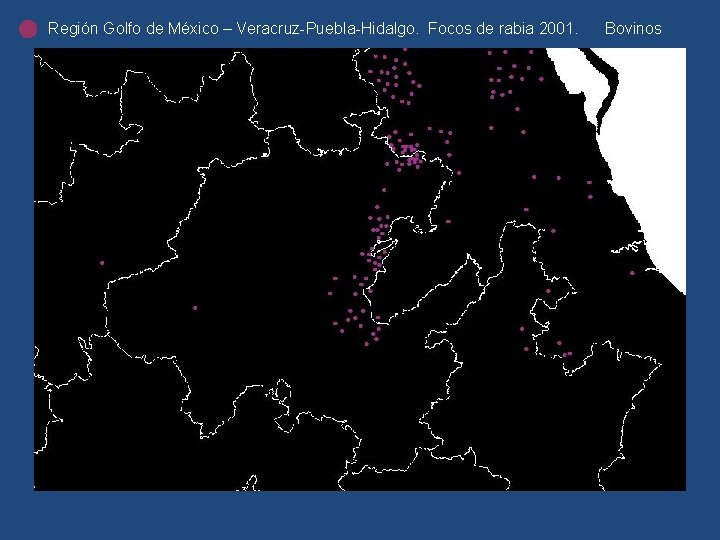The width and height of the screenshot is (720, 540).
Task: Click the pink legend circle beside the title
Action: [28, 29]
